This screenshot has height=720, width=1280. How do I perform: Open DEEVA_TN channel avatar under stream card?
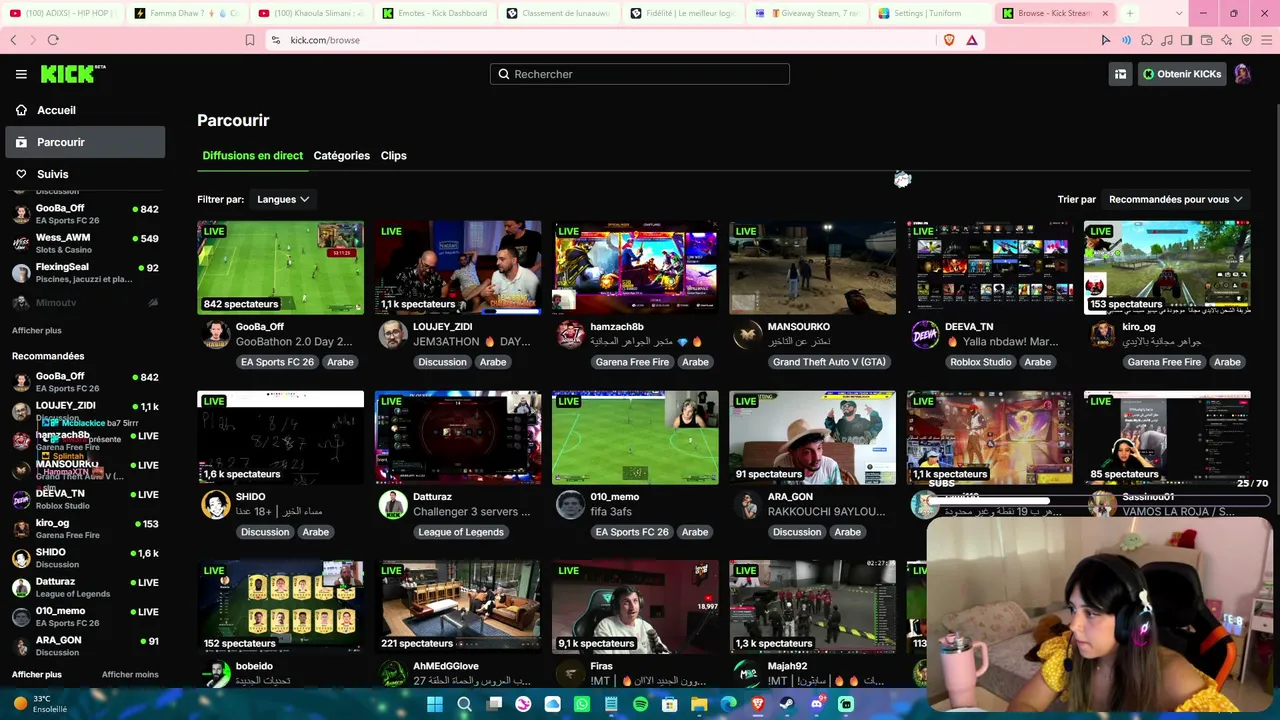click(925, 335)
